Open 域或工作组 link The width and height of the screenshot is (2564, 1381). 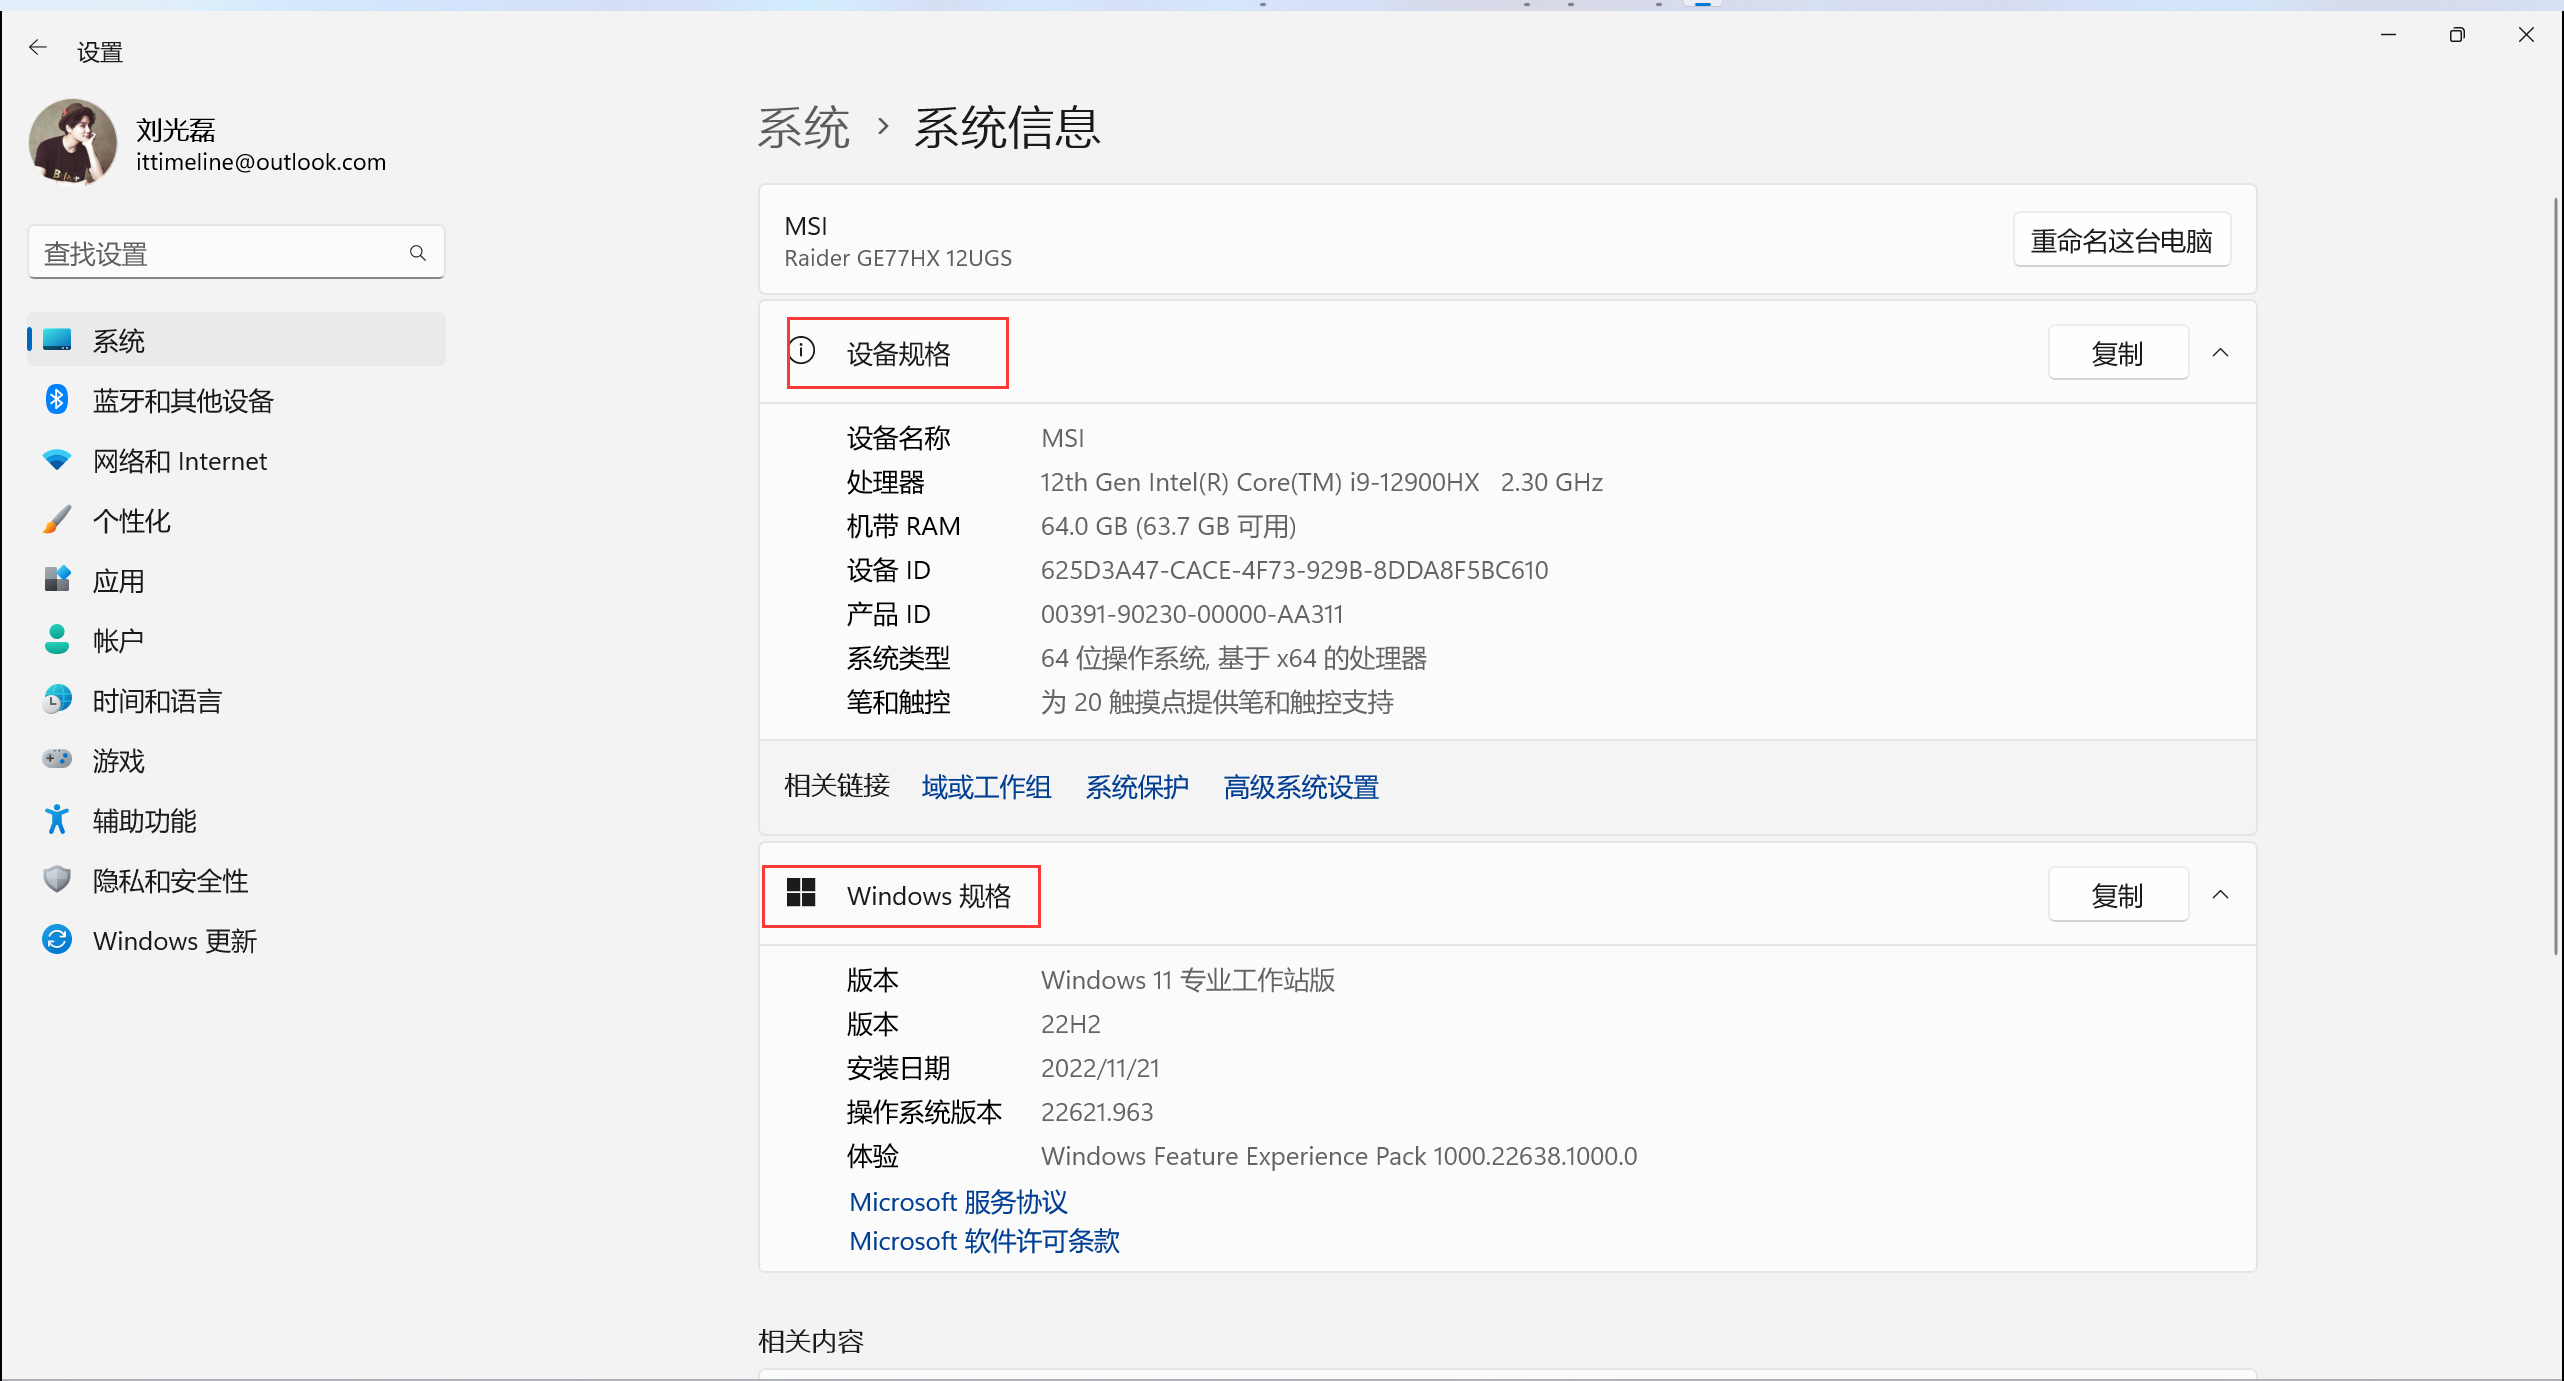[986, 787]
